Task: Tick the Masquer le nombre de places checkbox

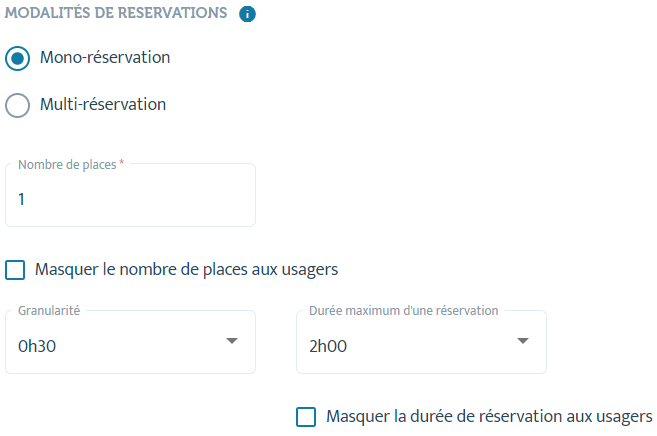Action: [15, 270]
